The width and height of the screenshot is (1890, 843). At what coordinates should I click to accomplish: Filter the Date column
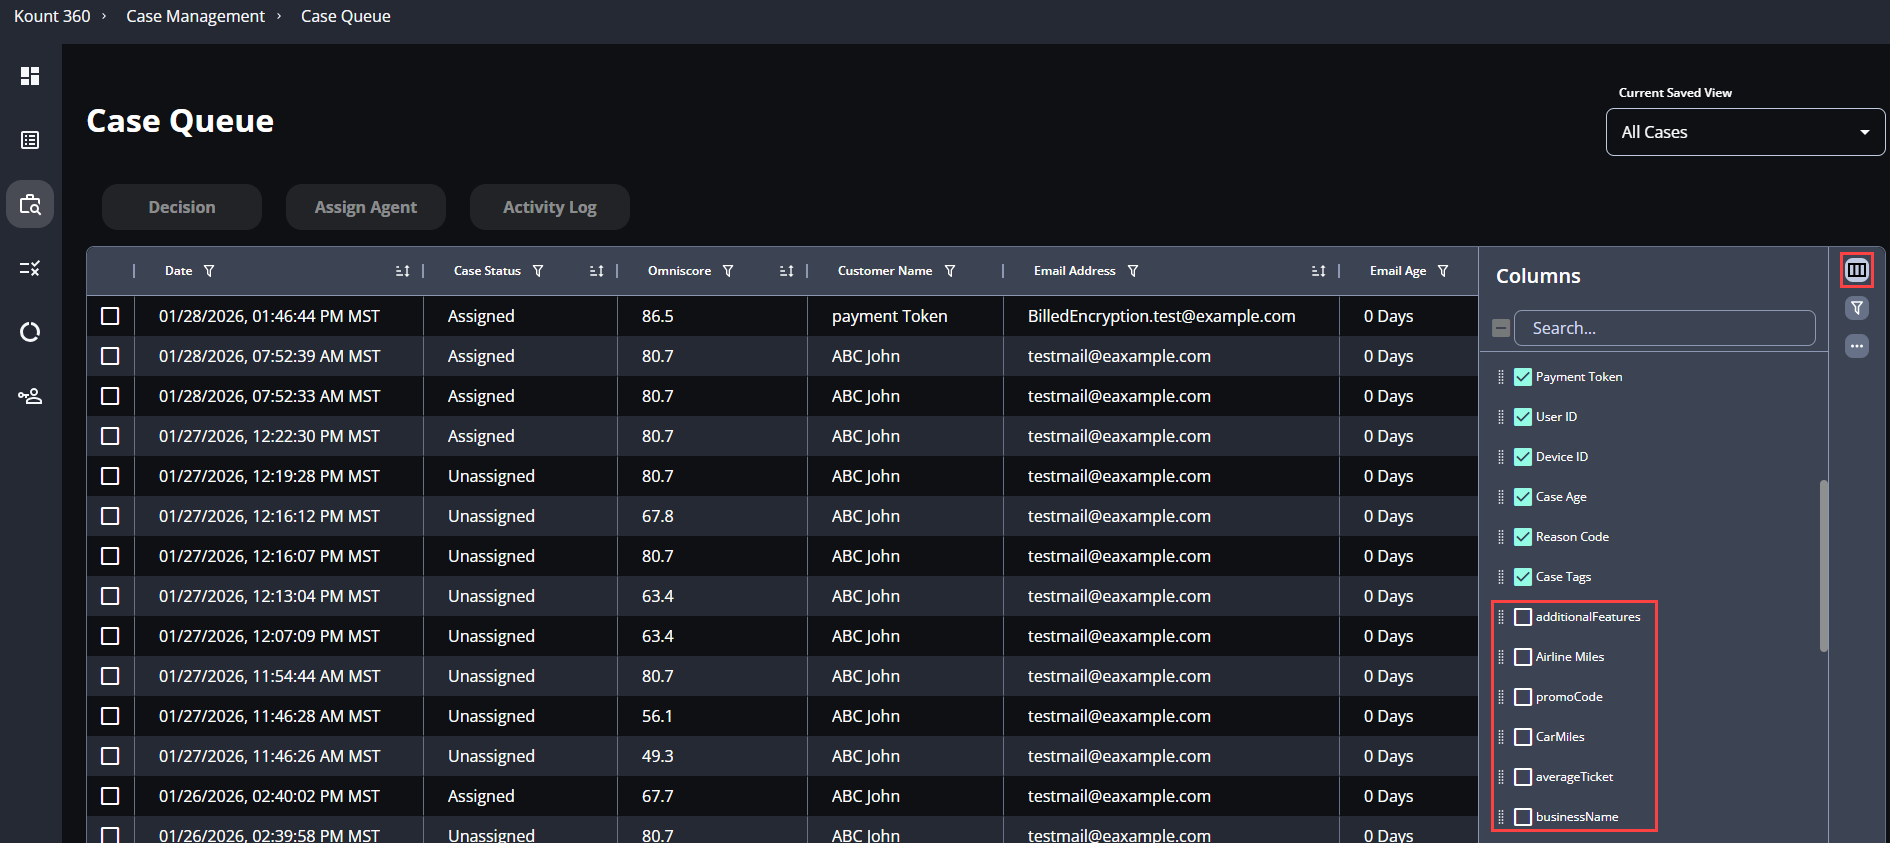(x=209, y=271)
